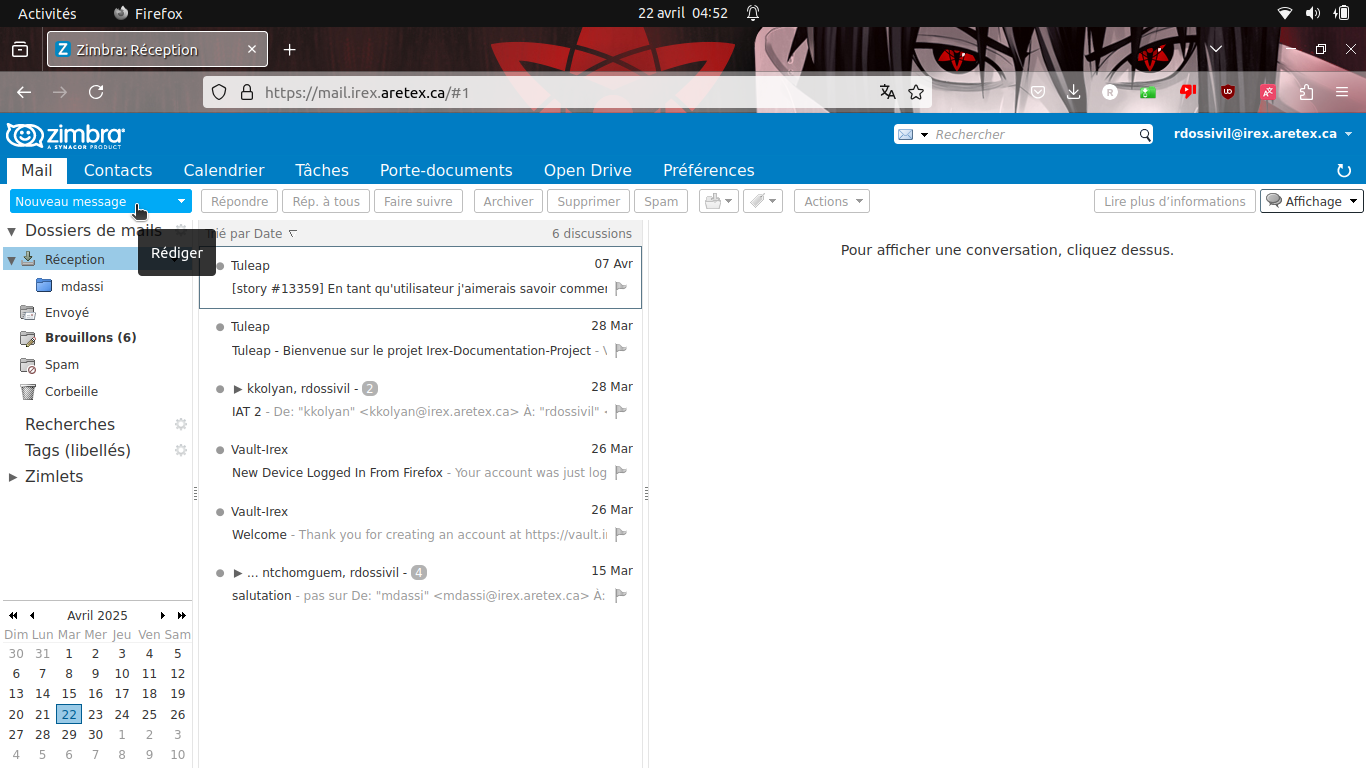
Task: Open the rdossivil account menu dropdown
Action: (1348, 134)
